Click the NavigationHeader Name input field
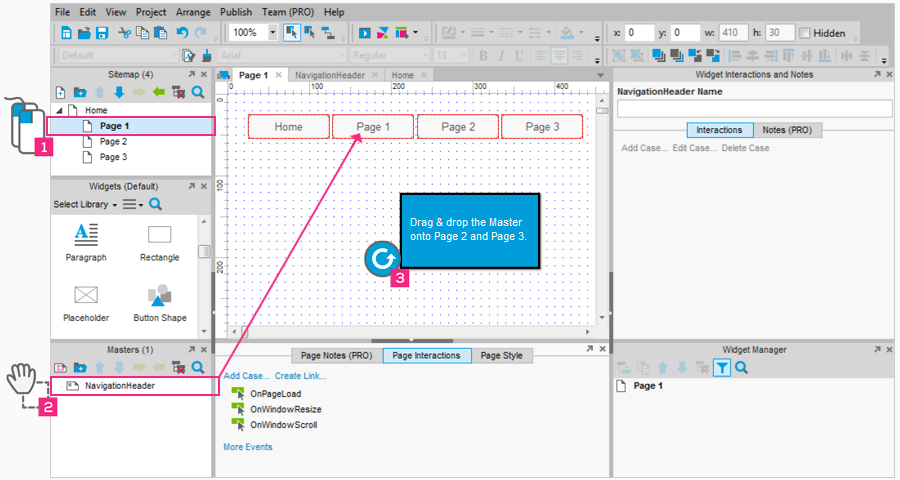The width and height of the screenshot is (900, 480). tap(754, 109)
